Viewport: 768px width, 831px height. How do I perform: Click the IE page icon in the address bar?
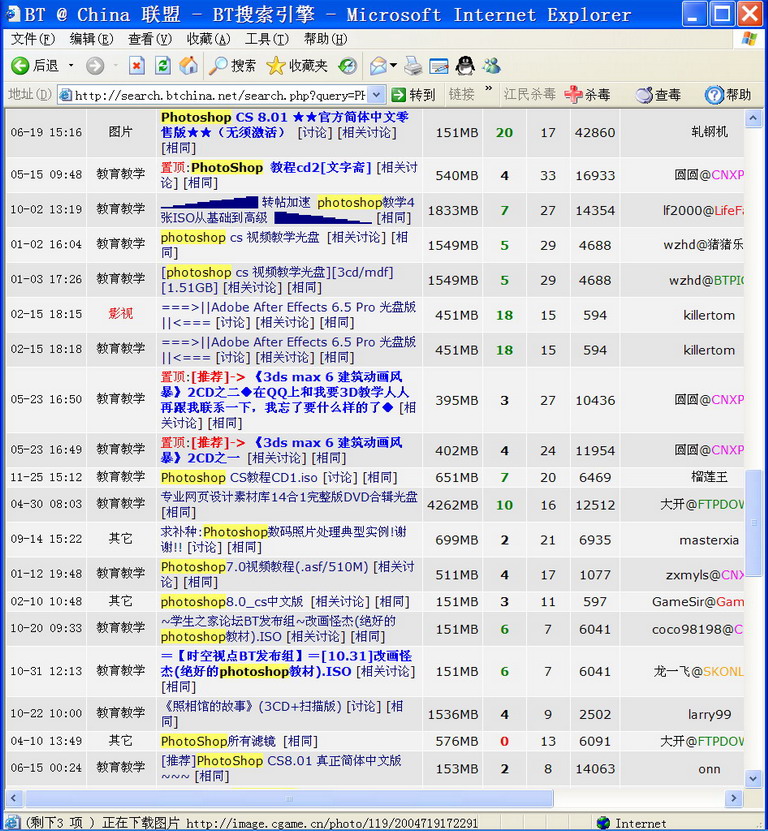pyautogui.click(x=66, y=95)
